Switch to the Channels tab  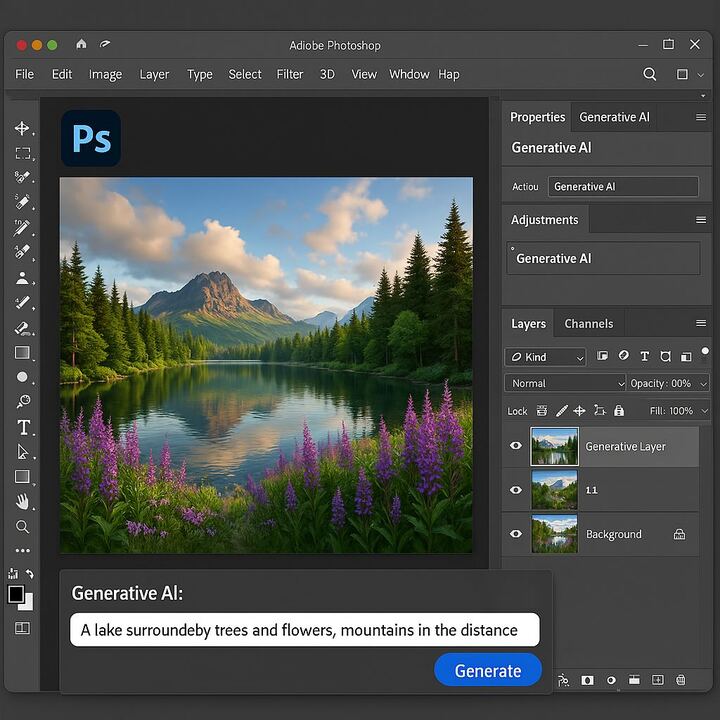tap(589, 324)
